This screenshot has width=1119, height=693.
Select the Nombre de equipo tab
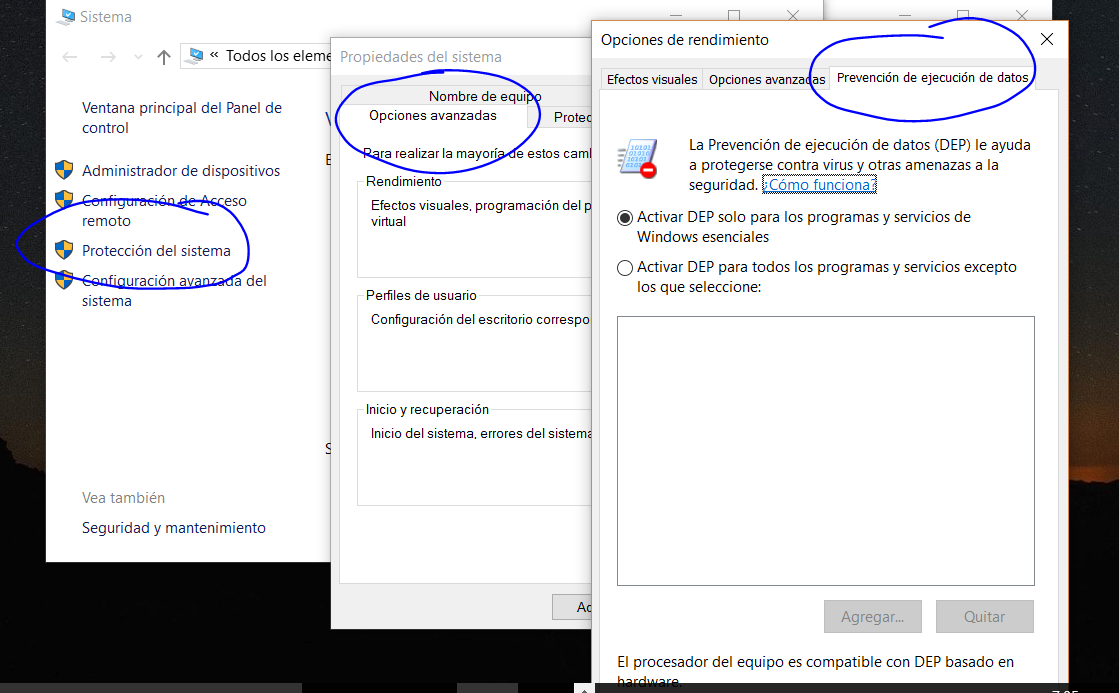pos(484,96)
